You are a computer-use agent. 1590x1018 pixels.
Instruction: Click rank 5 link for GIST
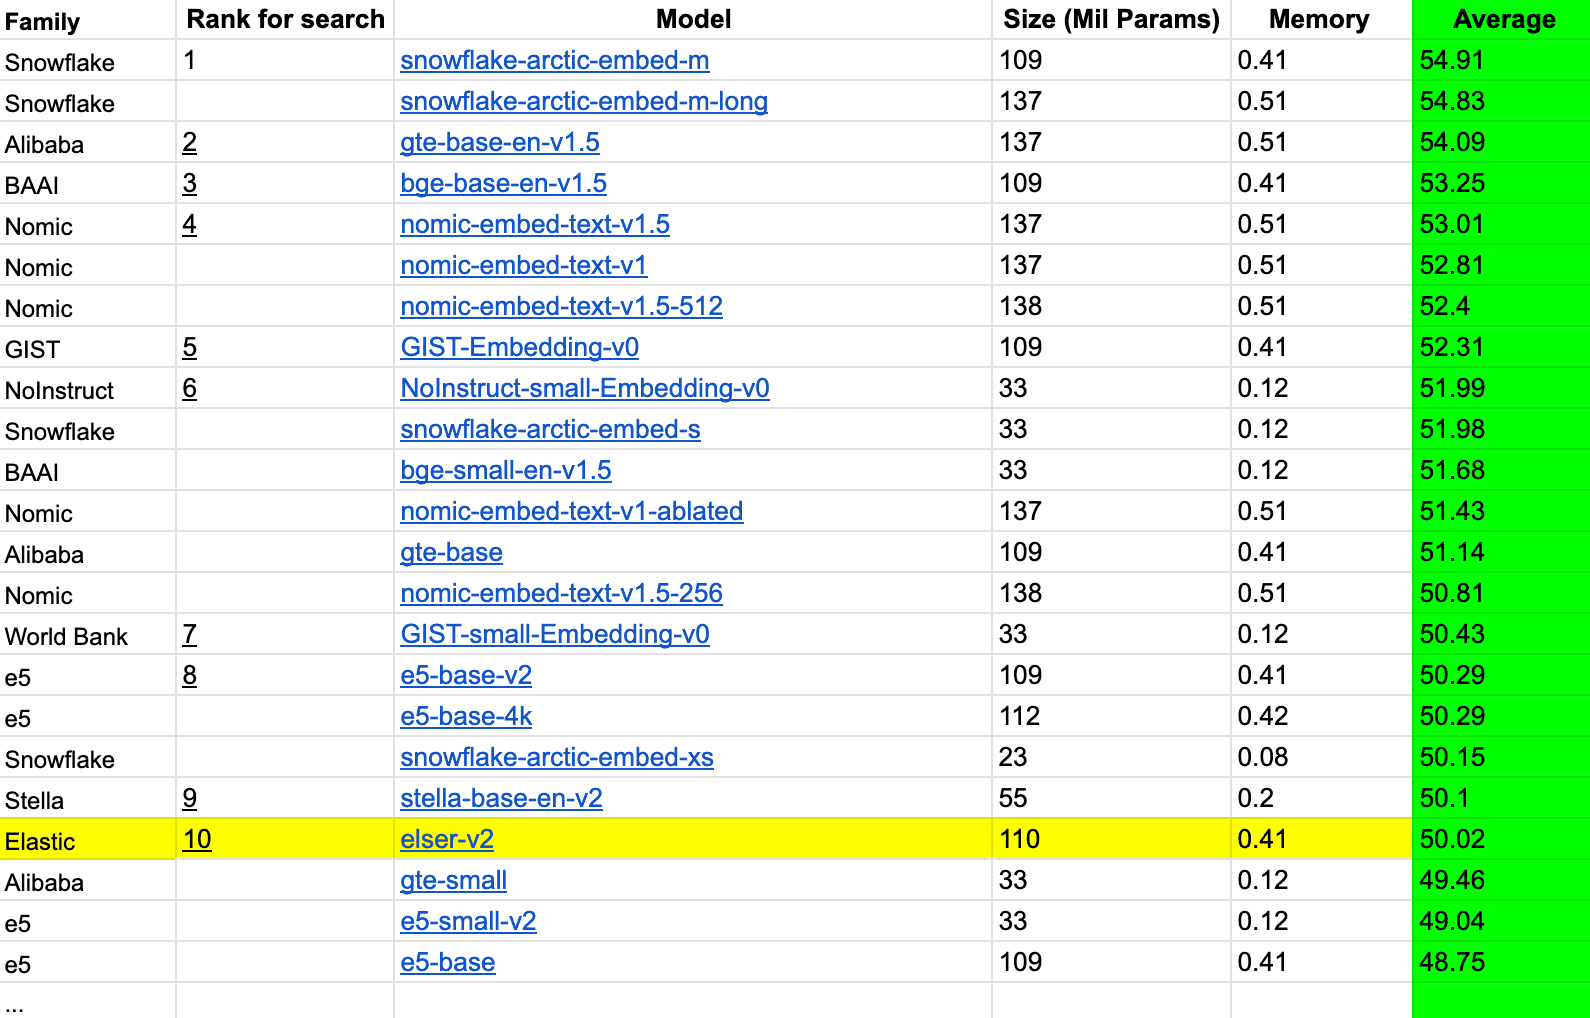pyautogui.click(x=190, y=348)
